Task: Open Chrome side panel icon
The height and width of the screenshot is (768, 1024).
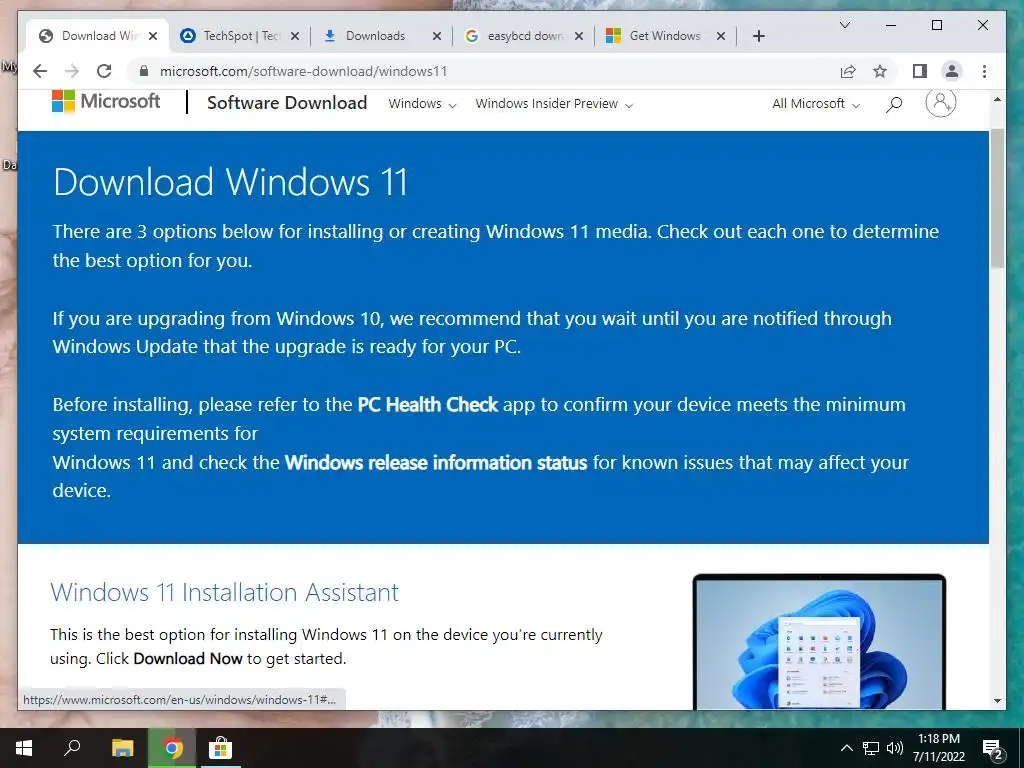Action: (x=920, y=71)
